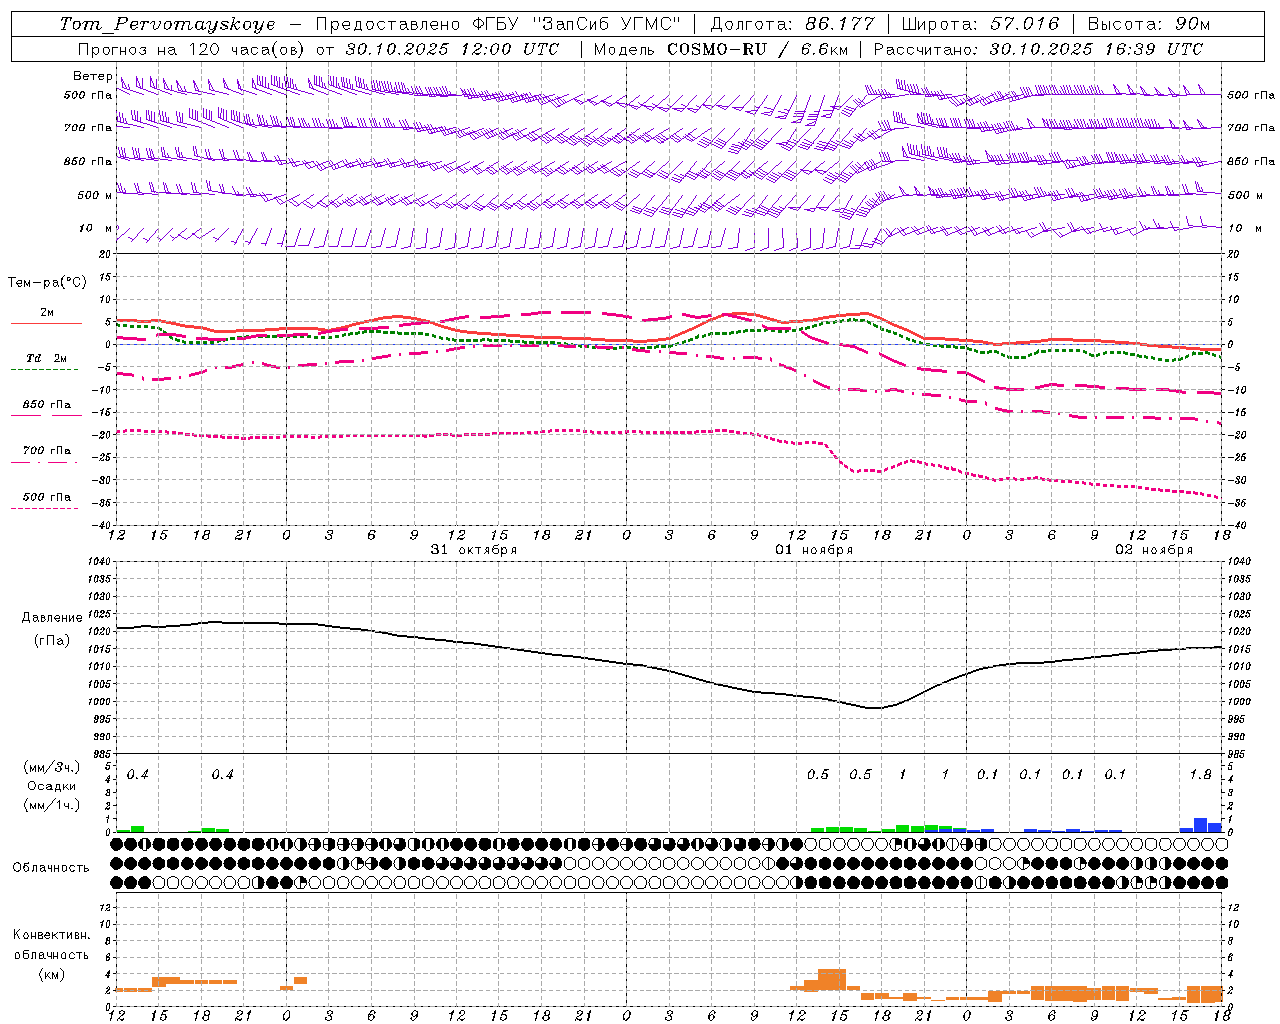Viewport: 1280px width, 1024px height.
Task: Click the 500 м wind level label on left
Action: click(x=95, y=195)
